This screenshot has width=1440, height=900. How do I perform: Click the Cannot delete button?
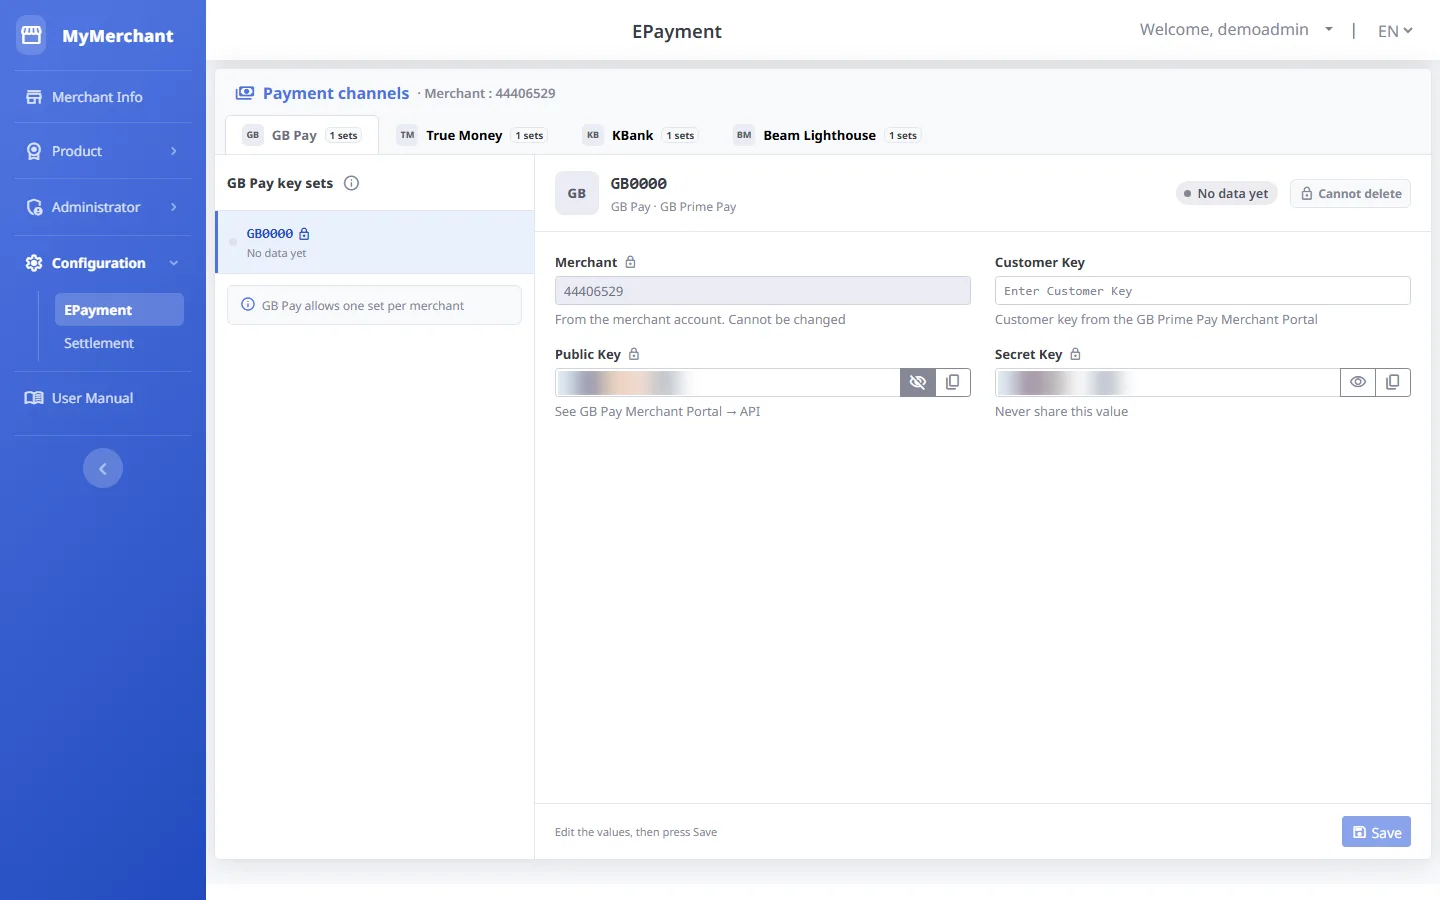point(1350,194)
